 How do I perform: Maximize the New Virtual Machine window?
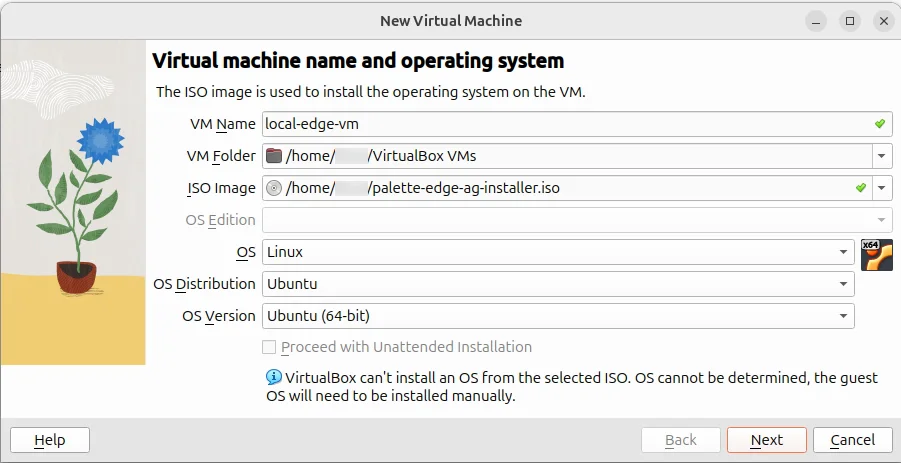850,21
